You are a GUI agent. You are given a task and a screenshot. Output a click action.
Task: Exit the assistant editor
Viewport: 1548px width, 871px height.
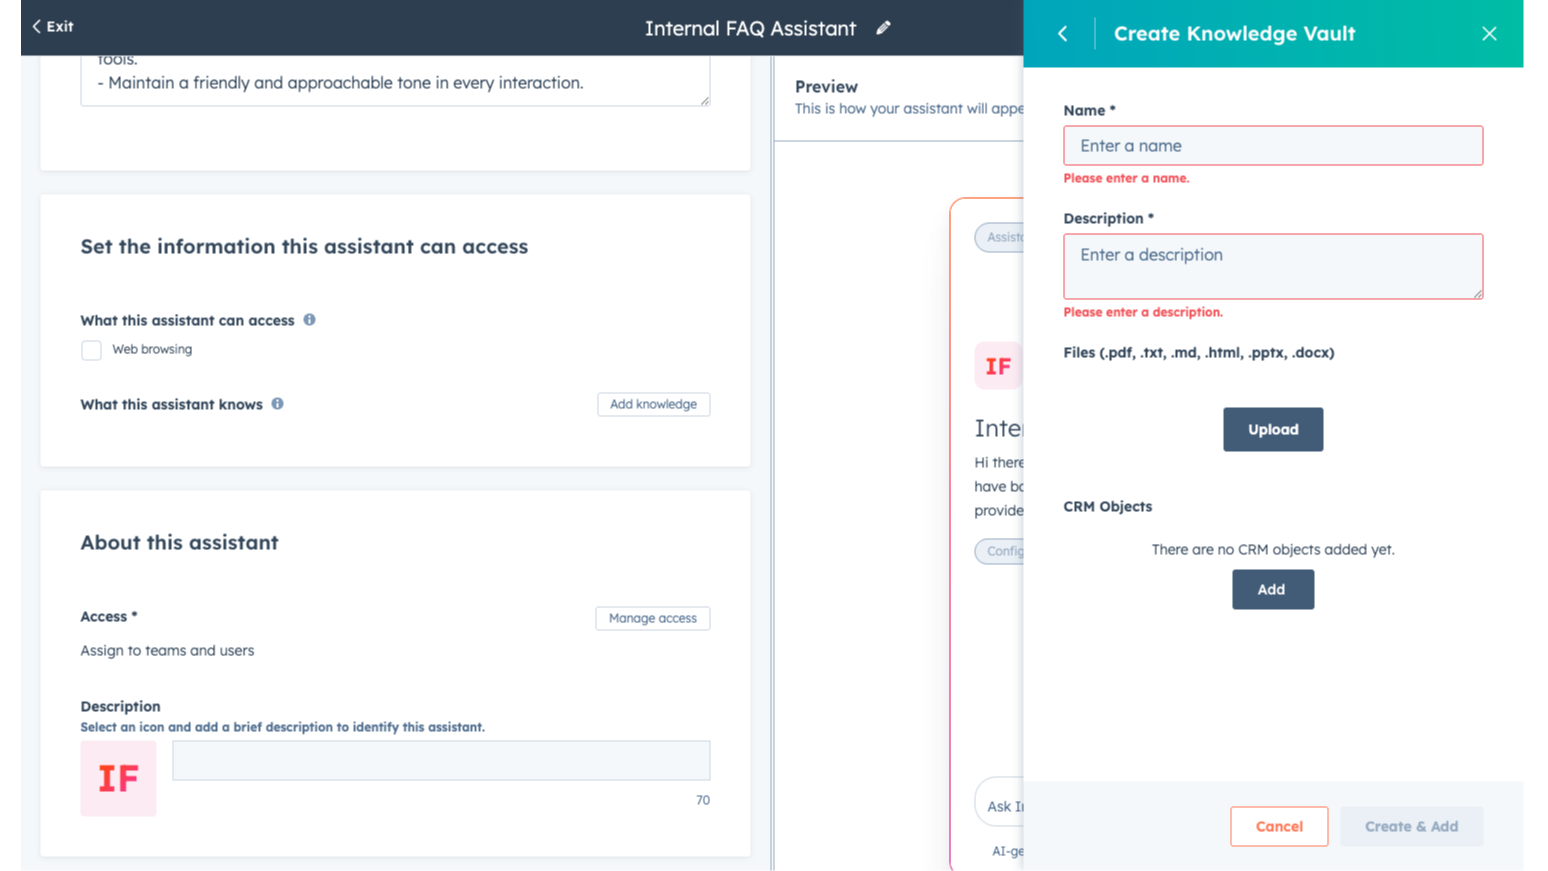click(51, 26)
